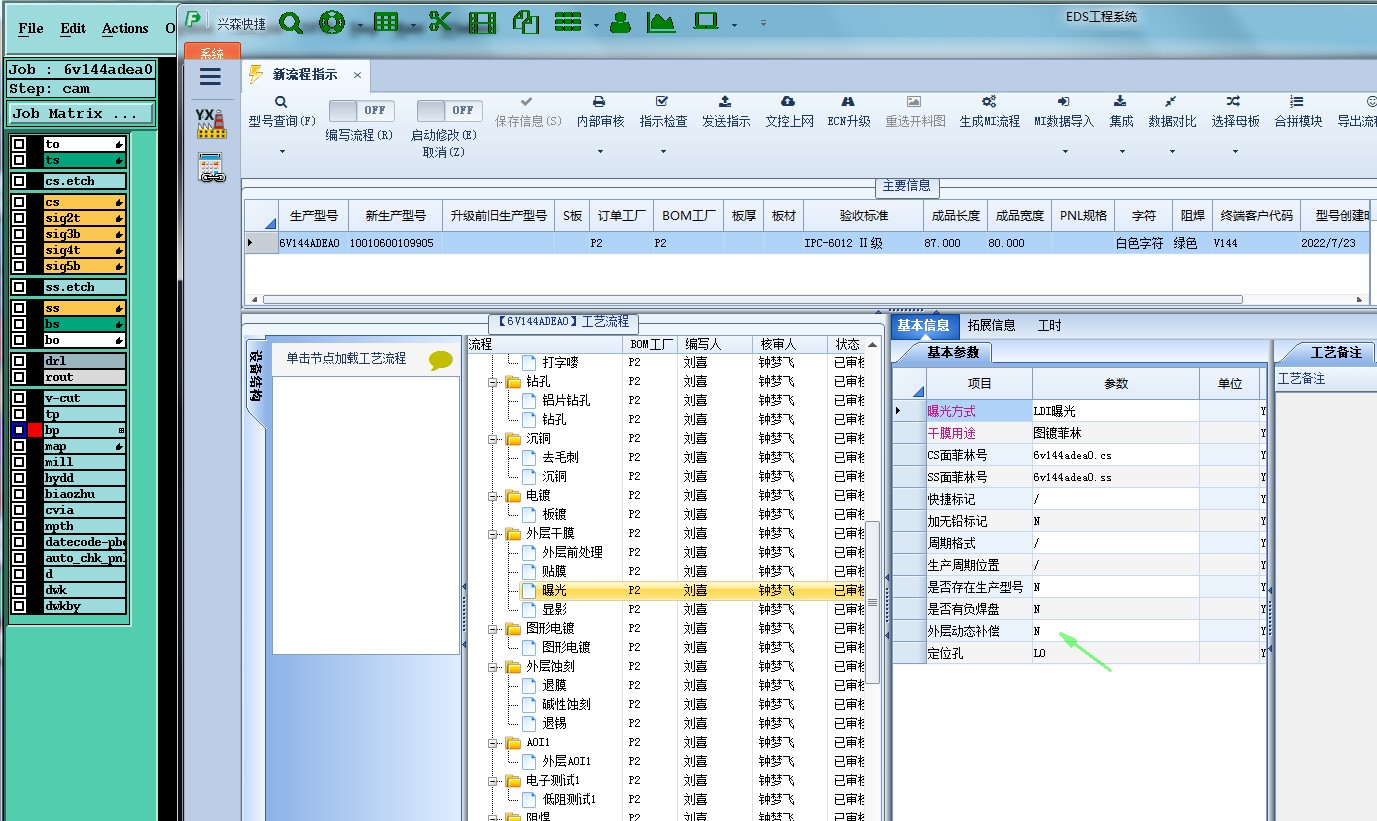Click 型号查询(F) search tool
The width and height of the screenshot is (1377, 821).
coord(281,112)
